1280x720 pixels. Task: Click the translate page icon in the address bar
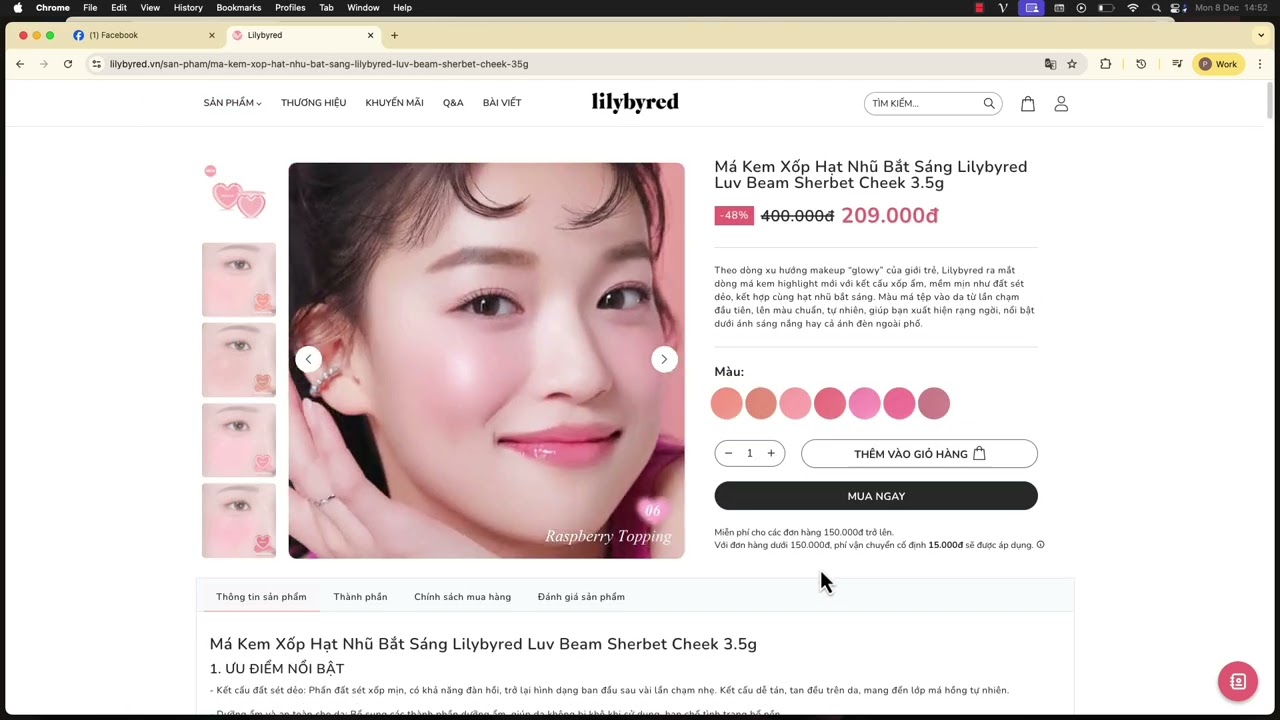pos(1050,64)
